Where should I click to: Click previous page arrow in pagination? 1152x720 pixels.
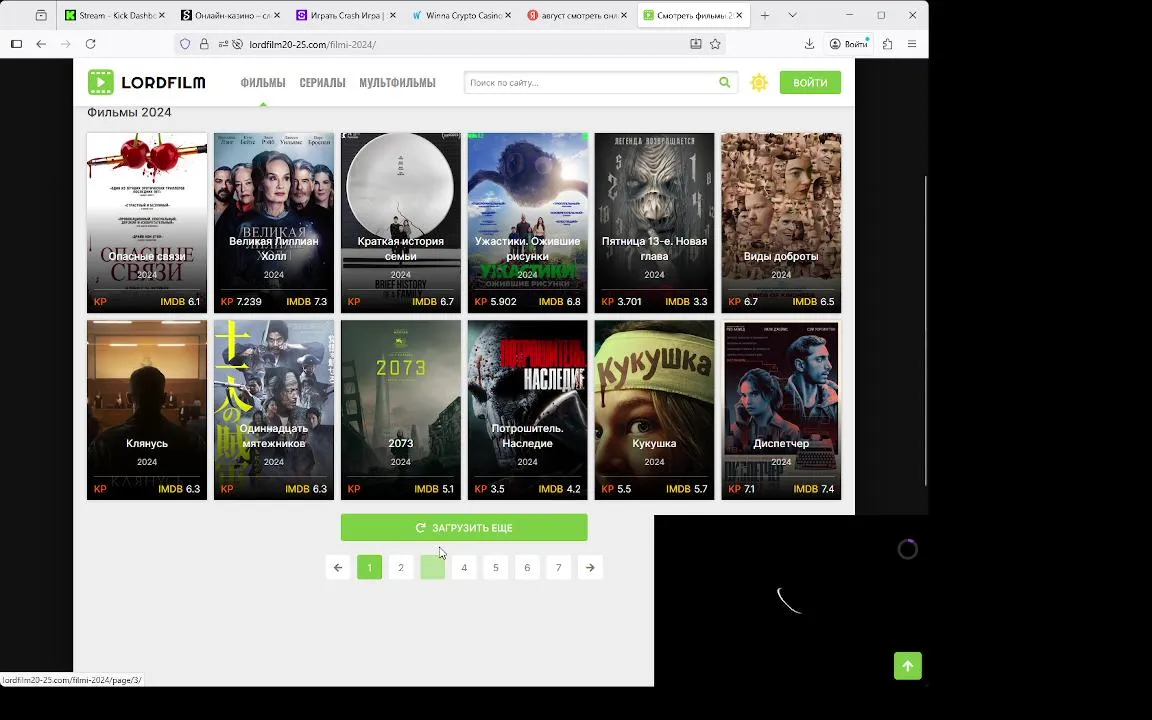(x=338, y=567)
